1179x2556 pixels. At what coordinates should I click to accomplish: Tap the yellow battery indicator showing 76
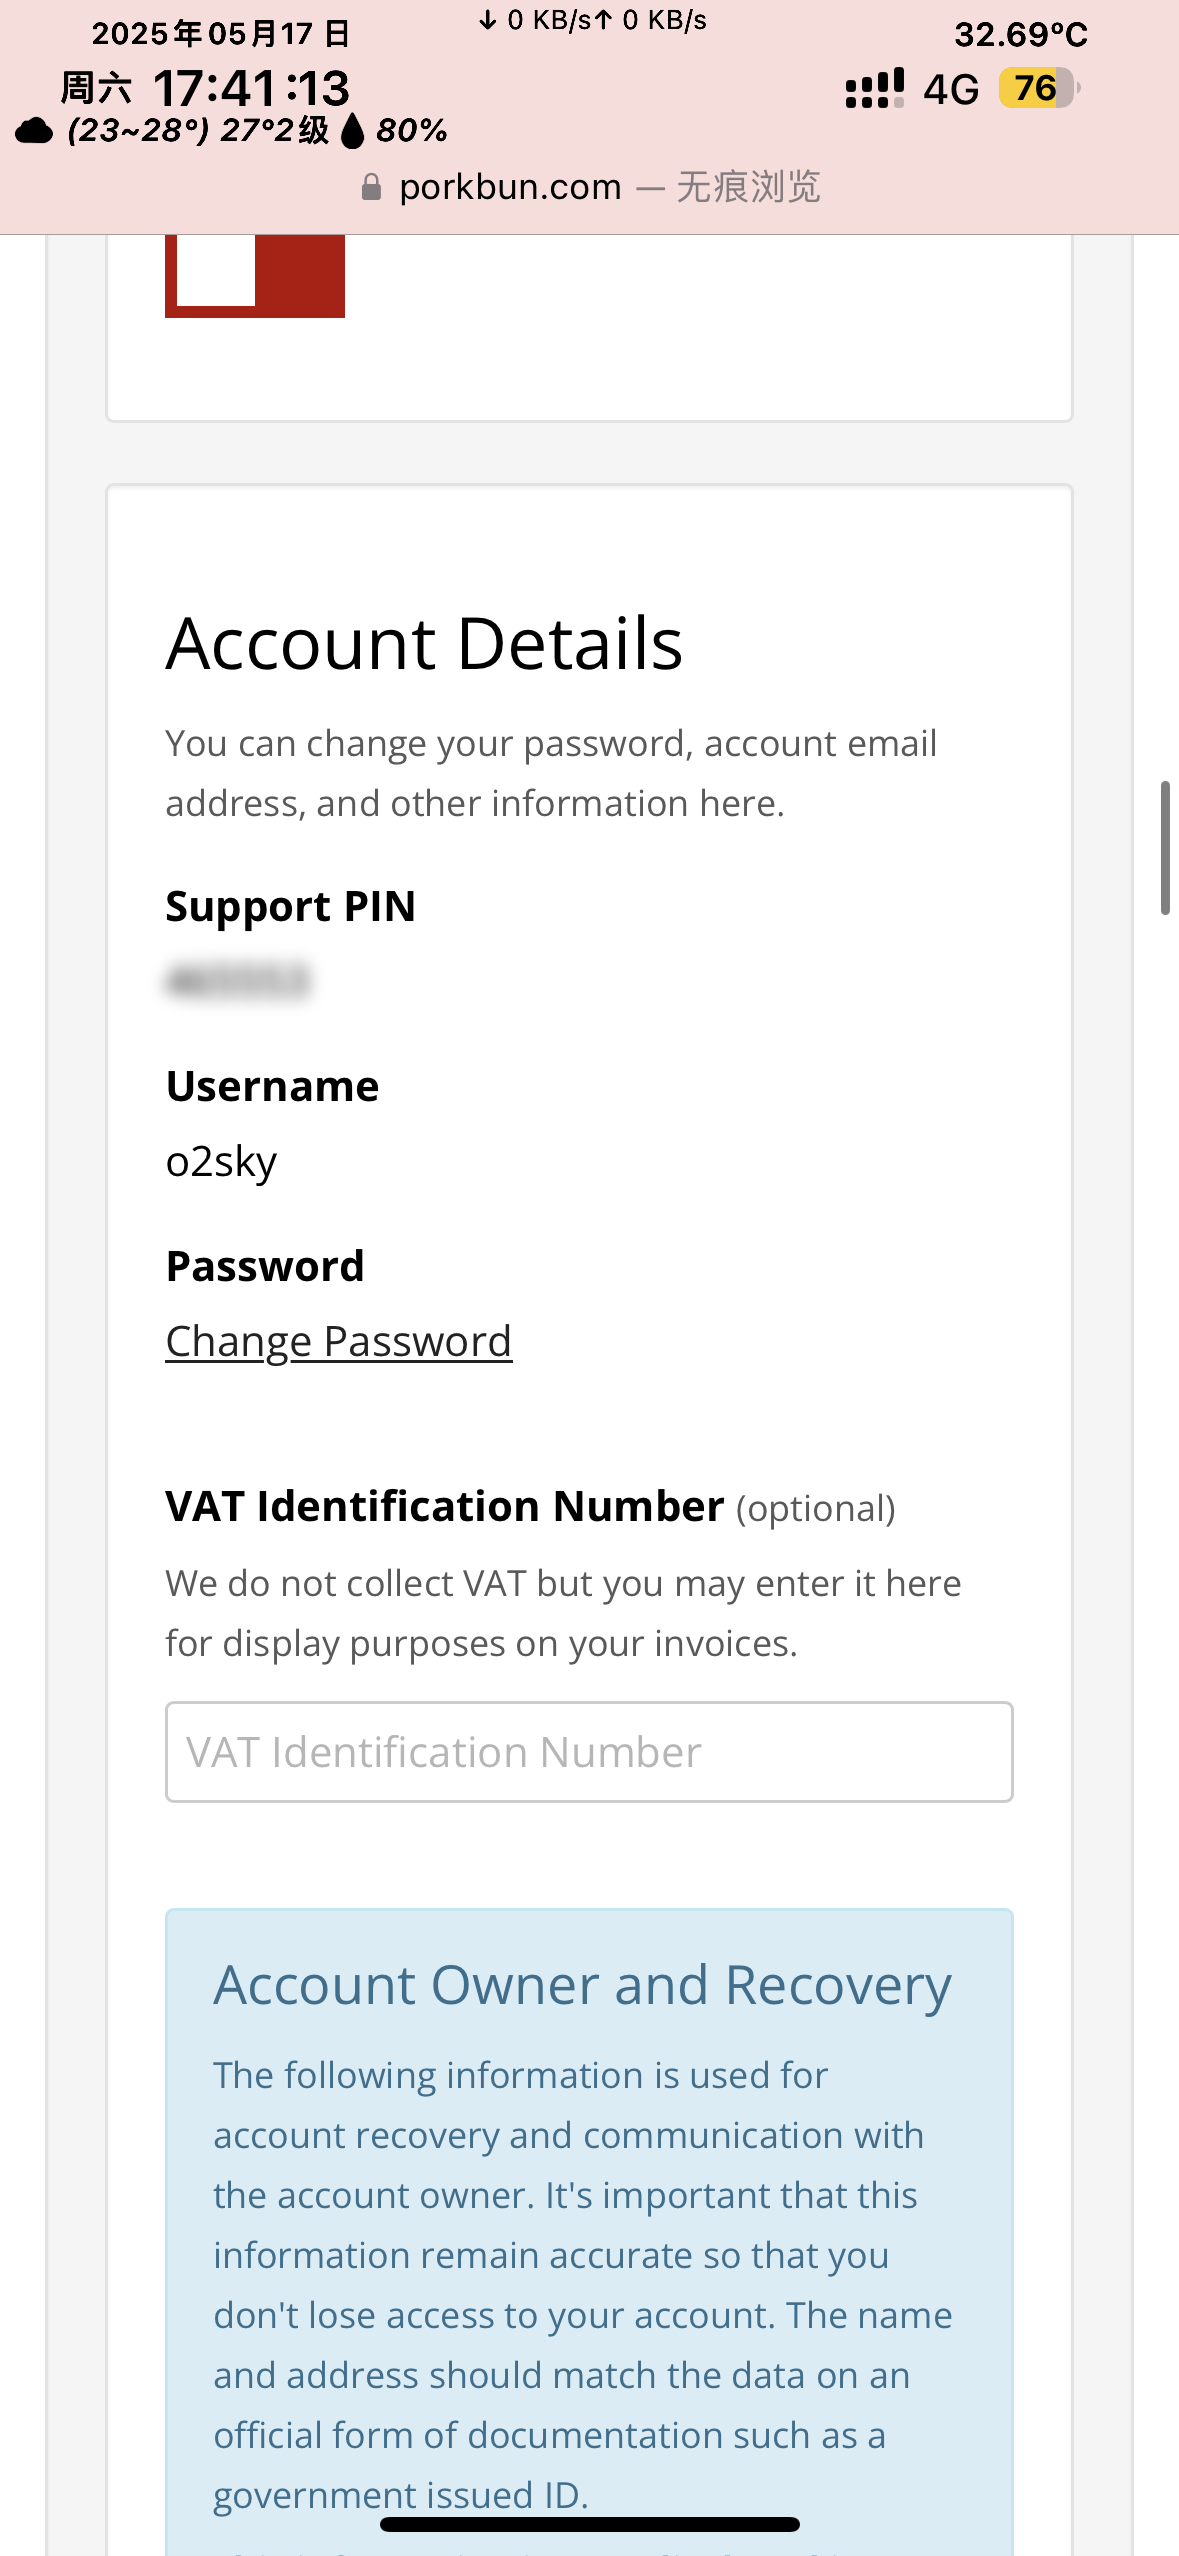click(1038, 88)
